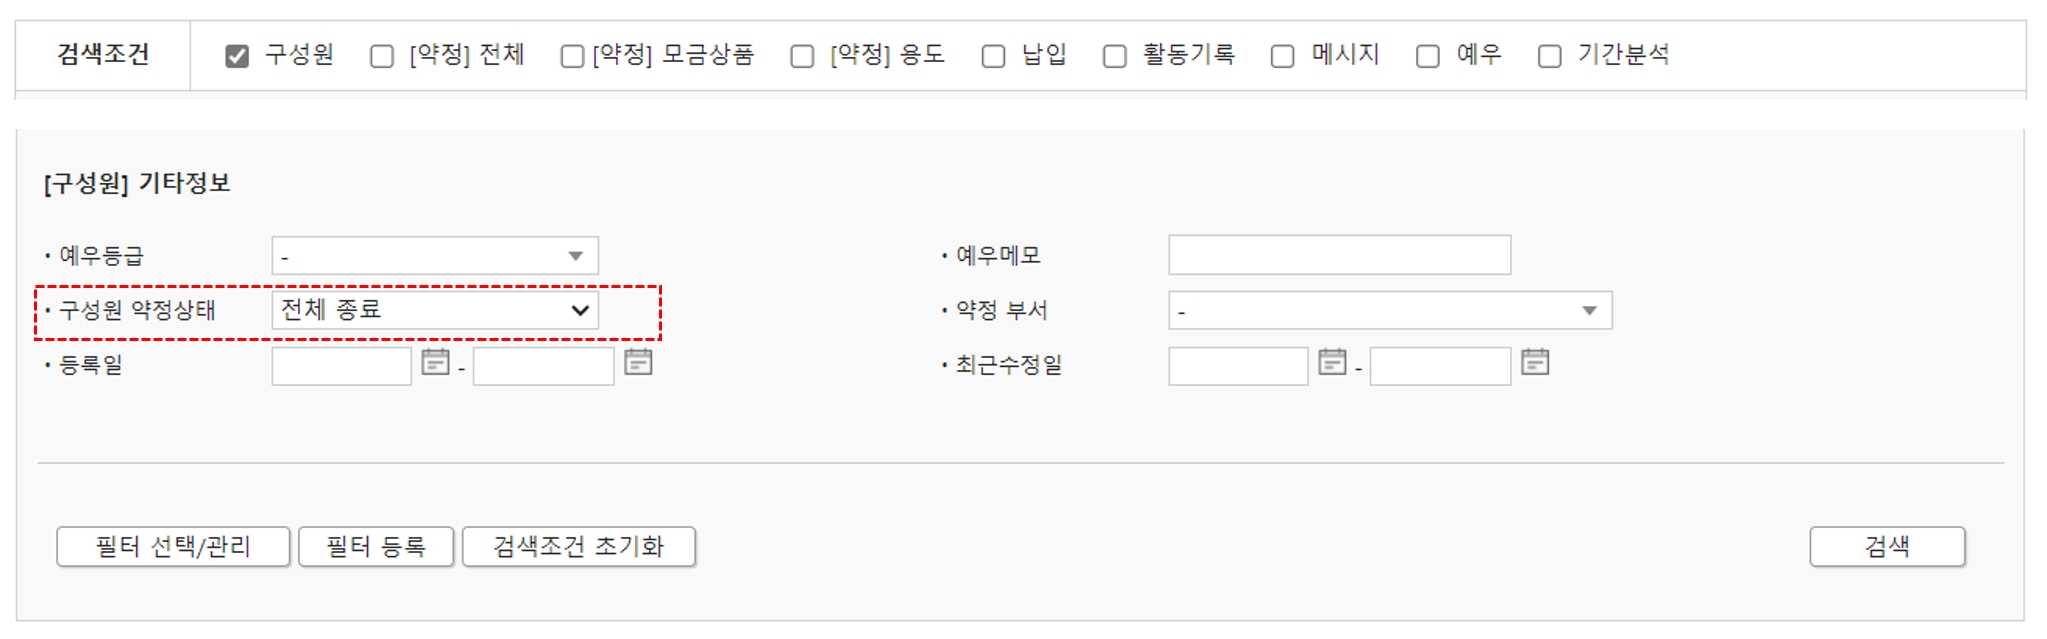The width and height of the screenshot is (2047, 639).
Task: Run the search with 검색 button
Action: 1888,546
